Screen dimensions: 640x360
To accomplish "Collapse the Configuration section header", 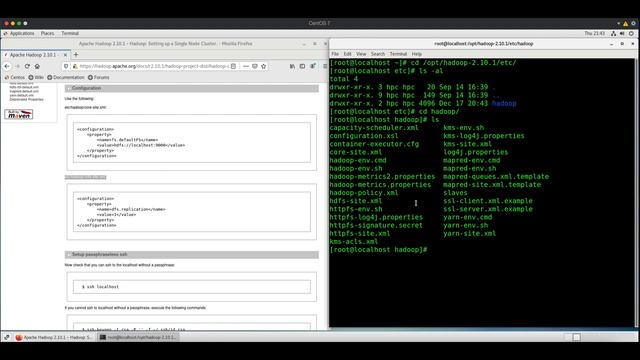I will [x=191, y=88].
